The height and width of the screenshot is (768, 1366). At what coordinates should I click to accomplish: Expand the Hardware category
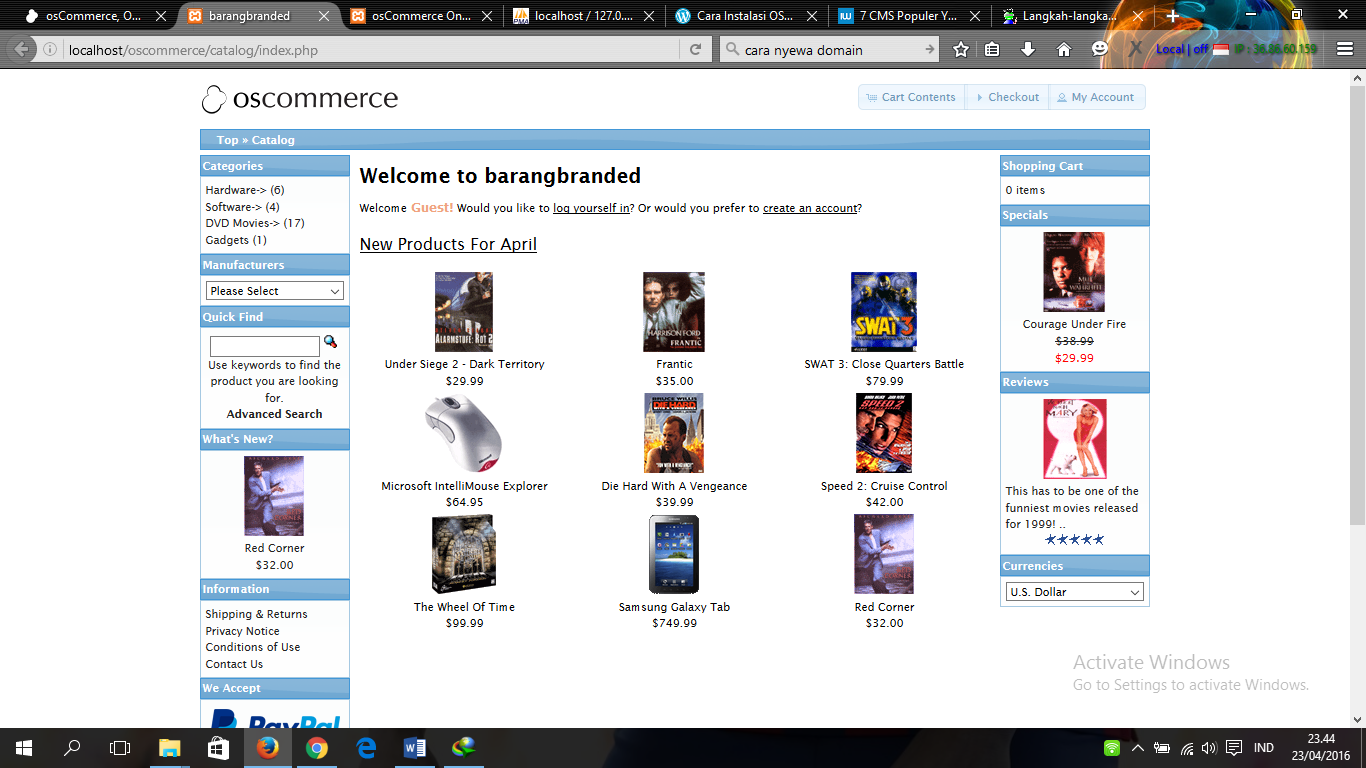click(x=236, y=190)
